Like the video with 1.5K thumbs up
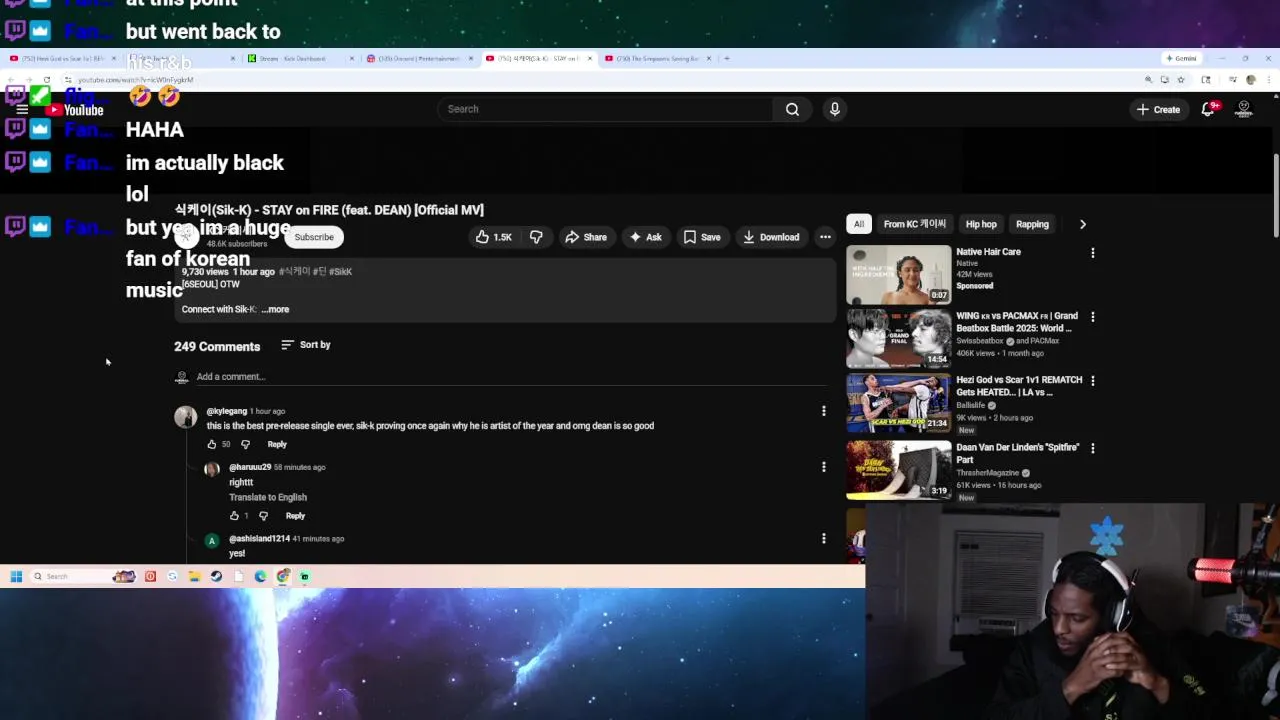The width and height of the screenshot is (1280, 720). pos(494,237)
